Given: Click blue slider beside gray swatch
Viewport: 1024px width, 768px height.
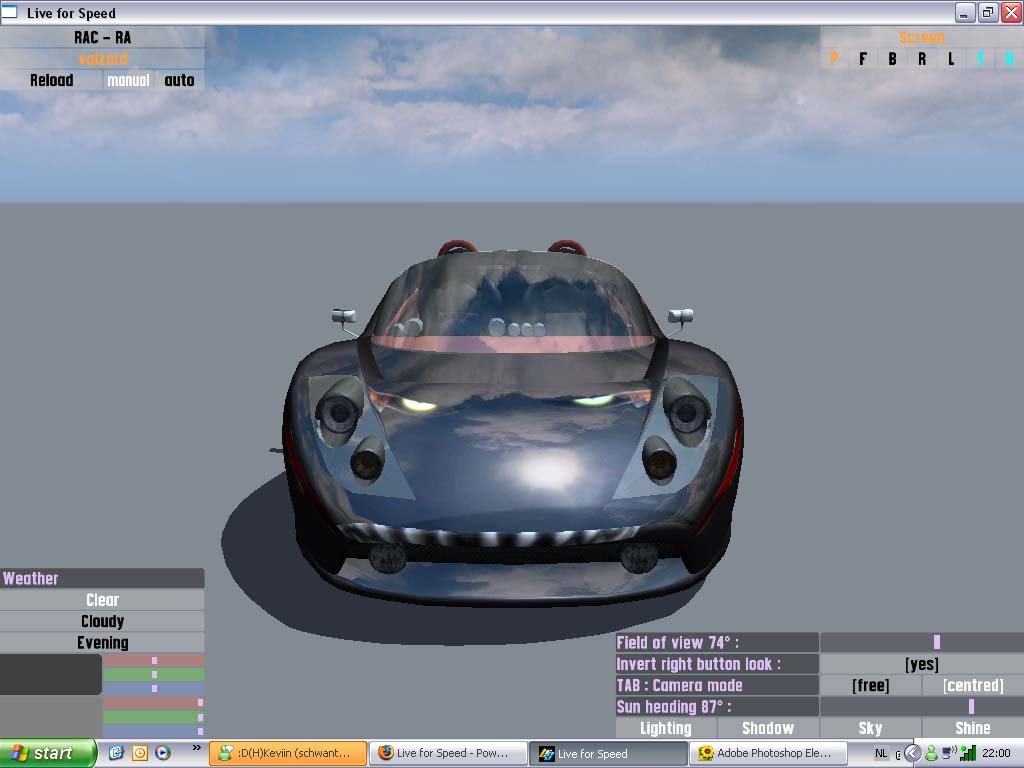Looking at the screenshot, I should (x=153, y=731).
